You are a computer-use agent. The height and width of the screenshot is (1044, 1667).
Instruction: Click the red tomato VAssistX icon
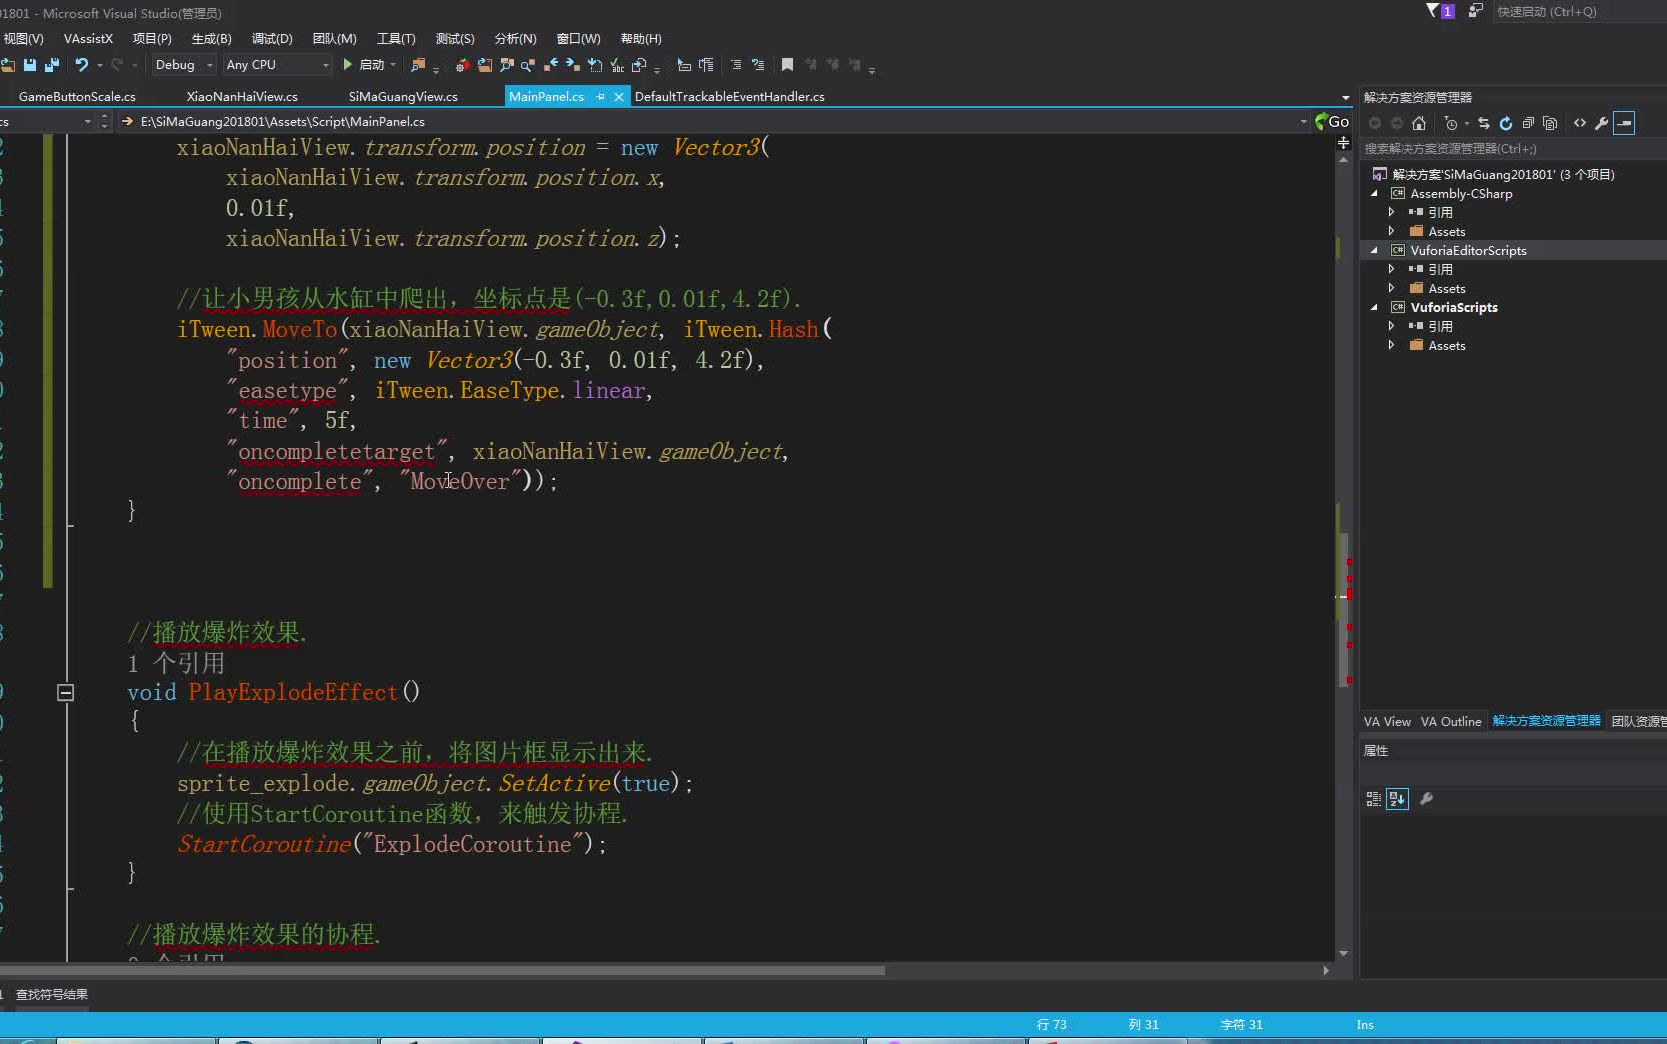click(462, 65)
